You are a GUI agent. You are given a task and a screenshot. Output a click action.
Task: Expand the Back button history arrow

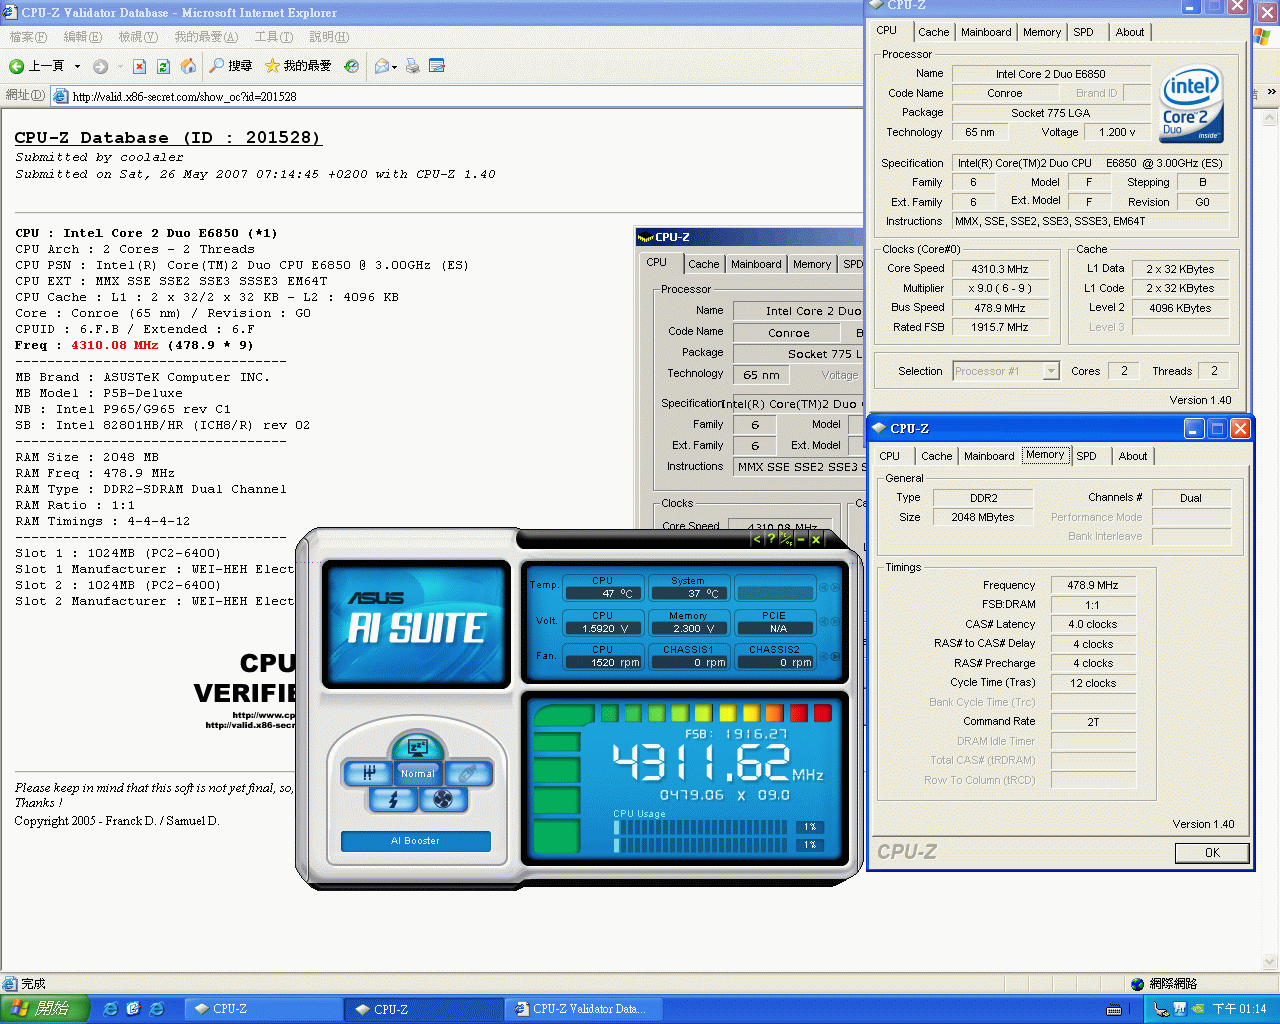[x=77, y=67]
